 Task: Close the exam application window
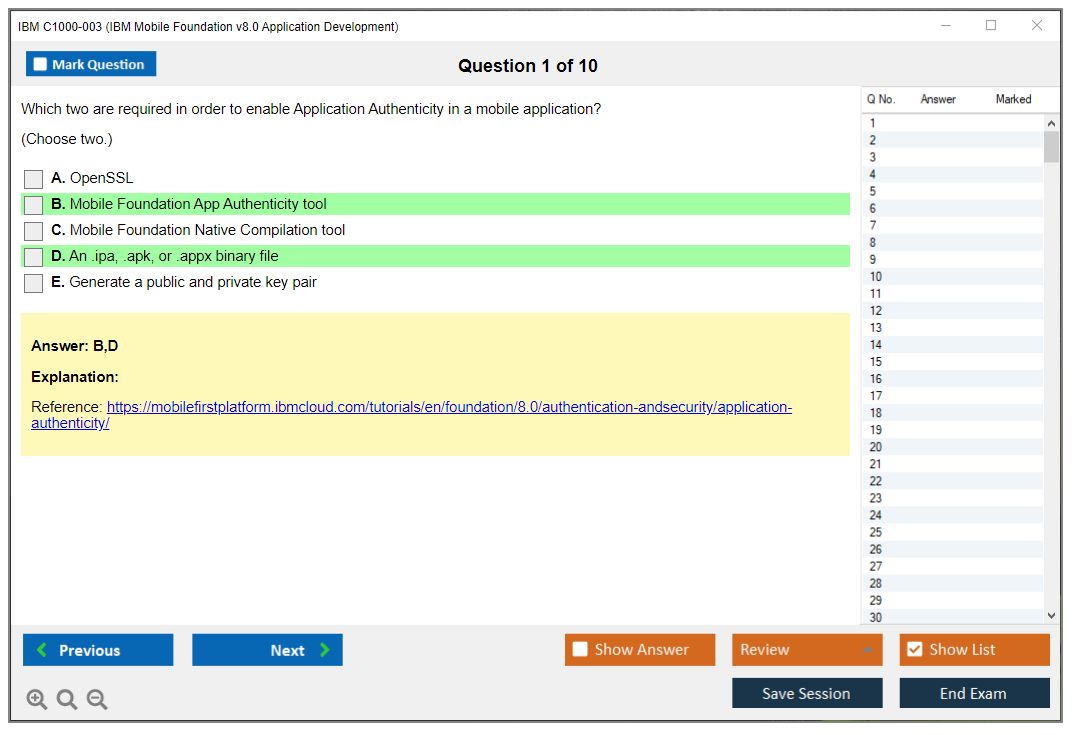pos(1037,26)
